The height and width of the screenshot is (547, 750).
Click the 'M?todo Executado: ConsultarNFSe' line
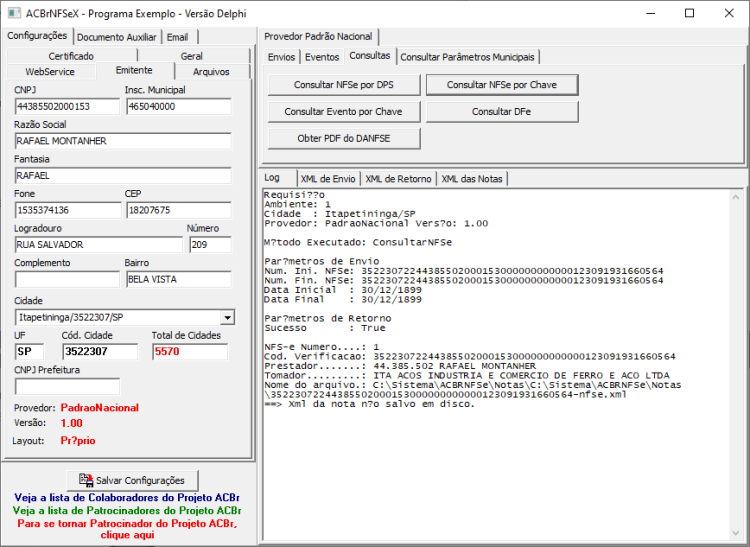click(x=358, y=242)
